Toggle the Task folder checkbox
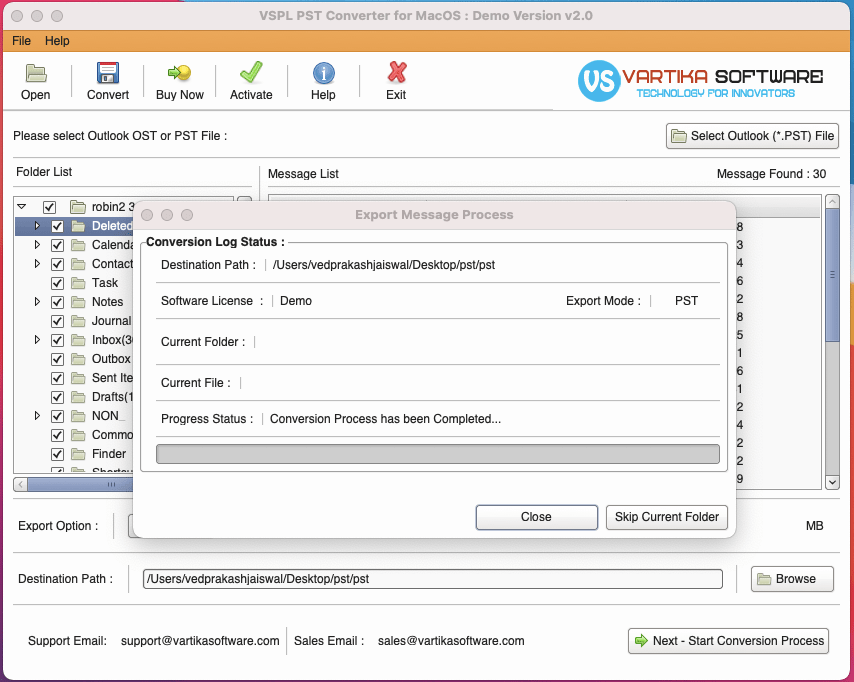 [57, 284]
